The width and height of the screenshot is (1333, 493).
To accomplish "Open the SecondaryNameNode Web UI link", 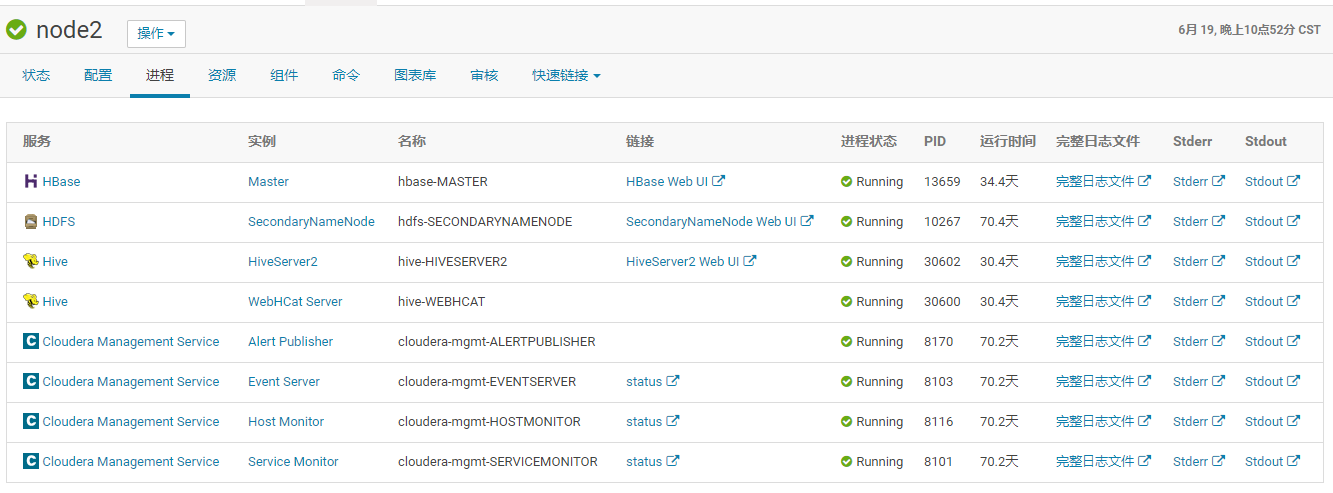I will click(x=719, y=222).
